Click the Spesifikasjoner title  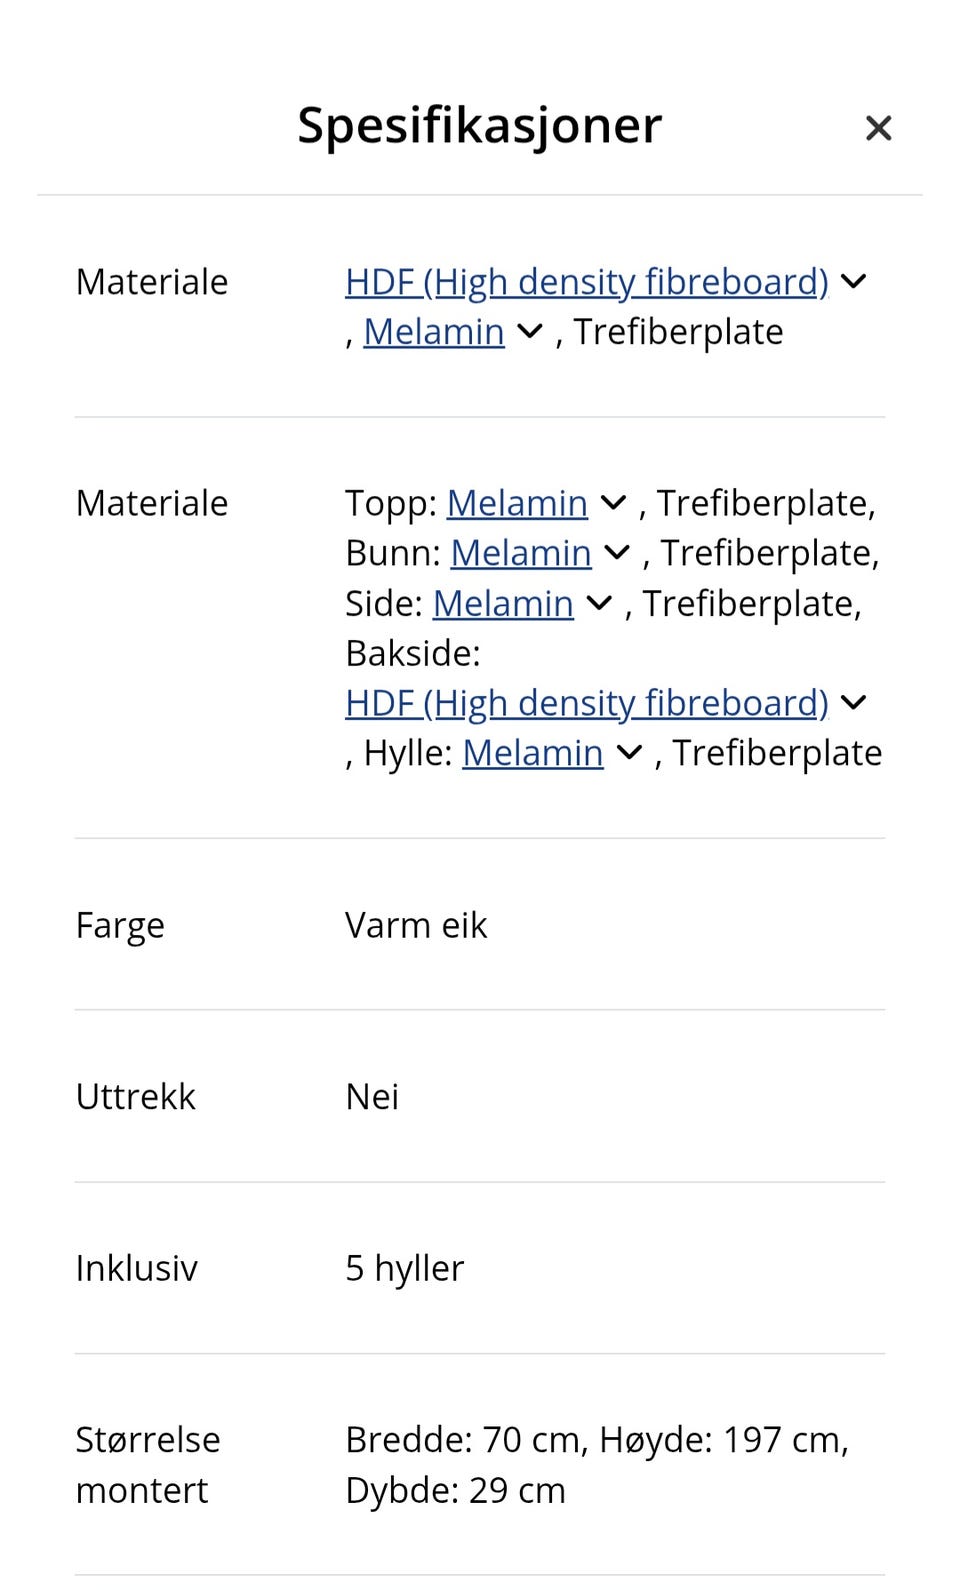pos(478,124)
